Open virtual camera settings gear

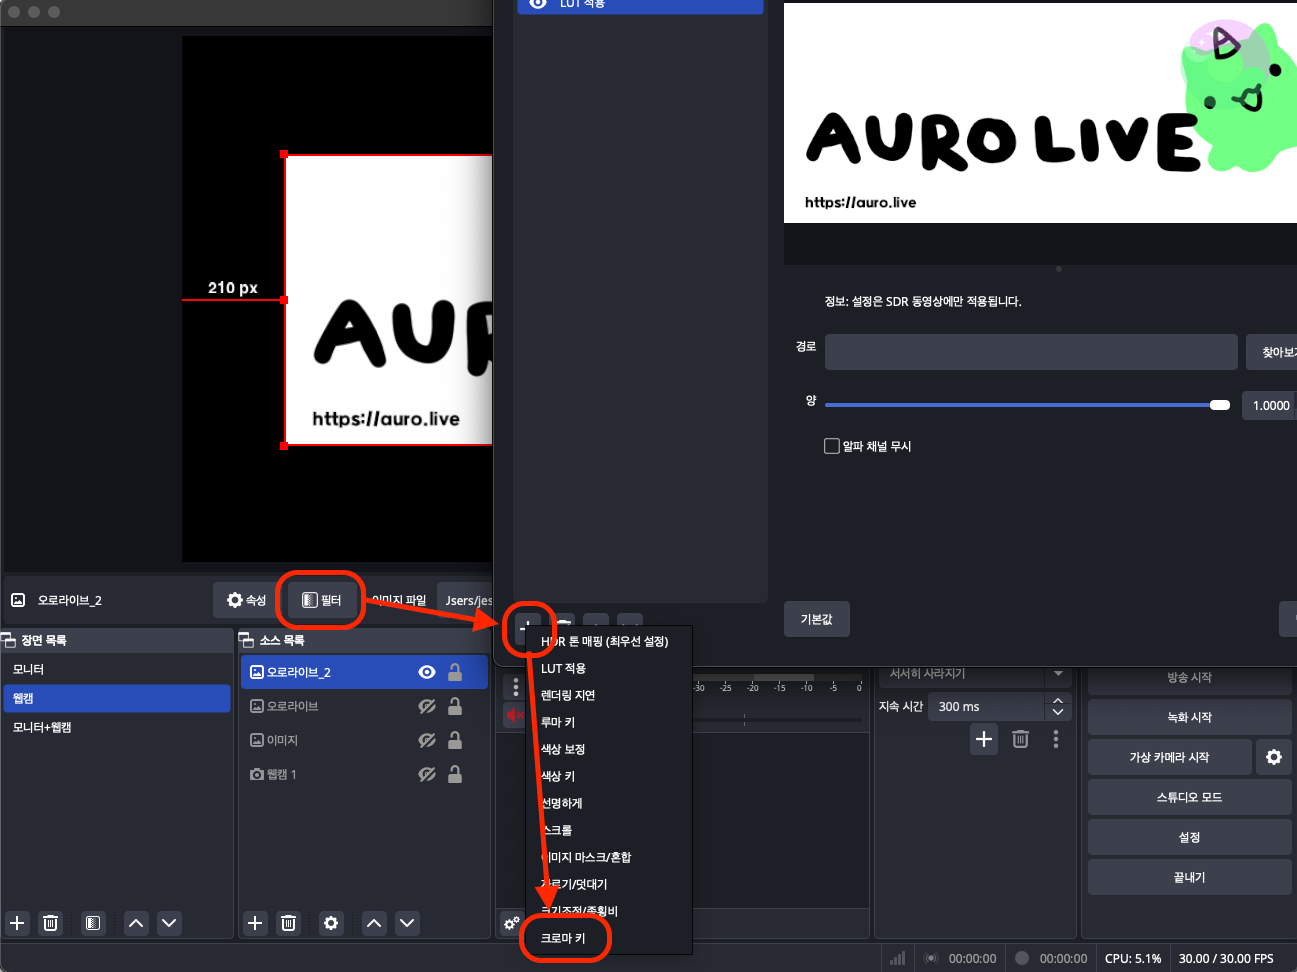[x=1274, y=757]
